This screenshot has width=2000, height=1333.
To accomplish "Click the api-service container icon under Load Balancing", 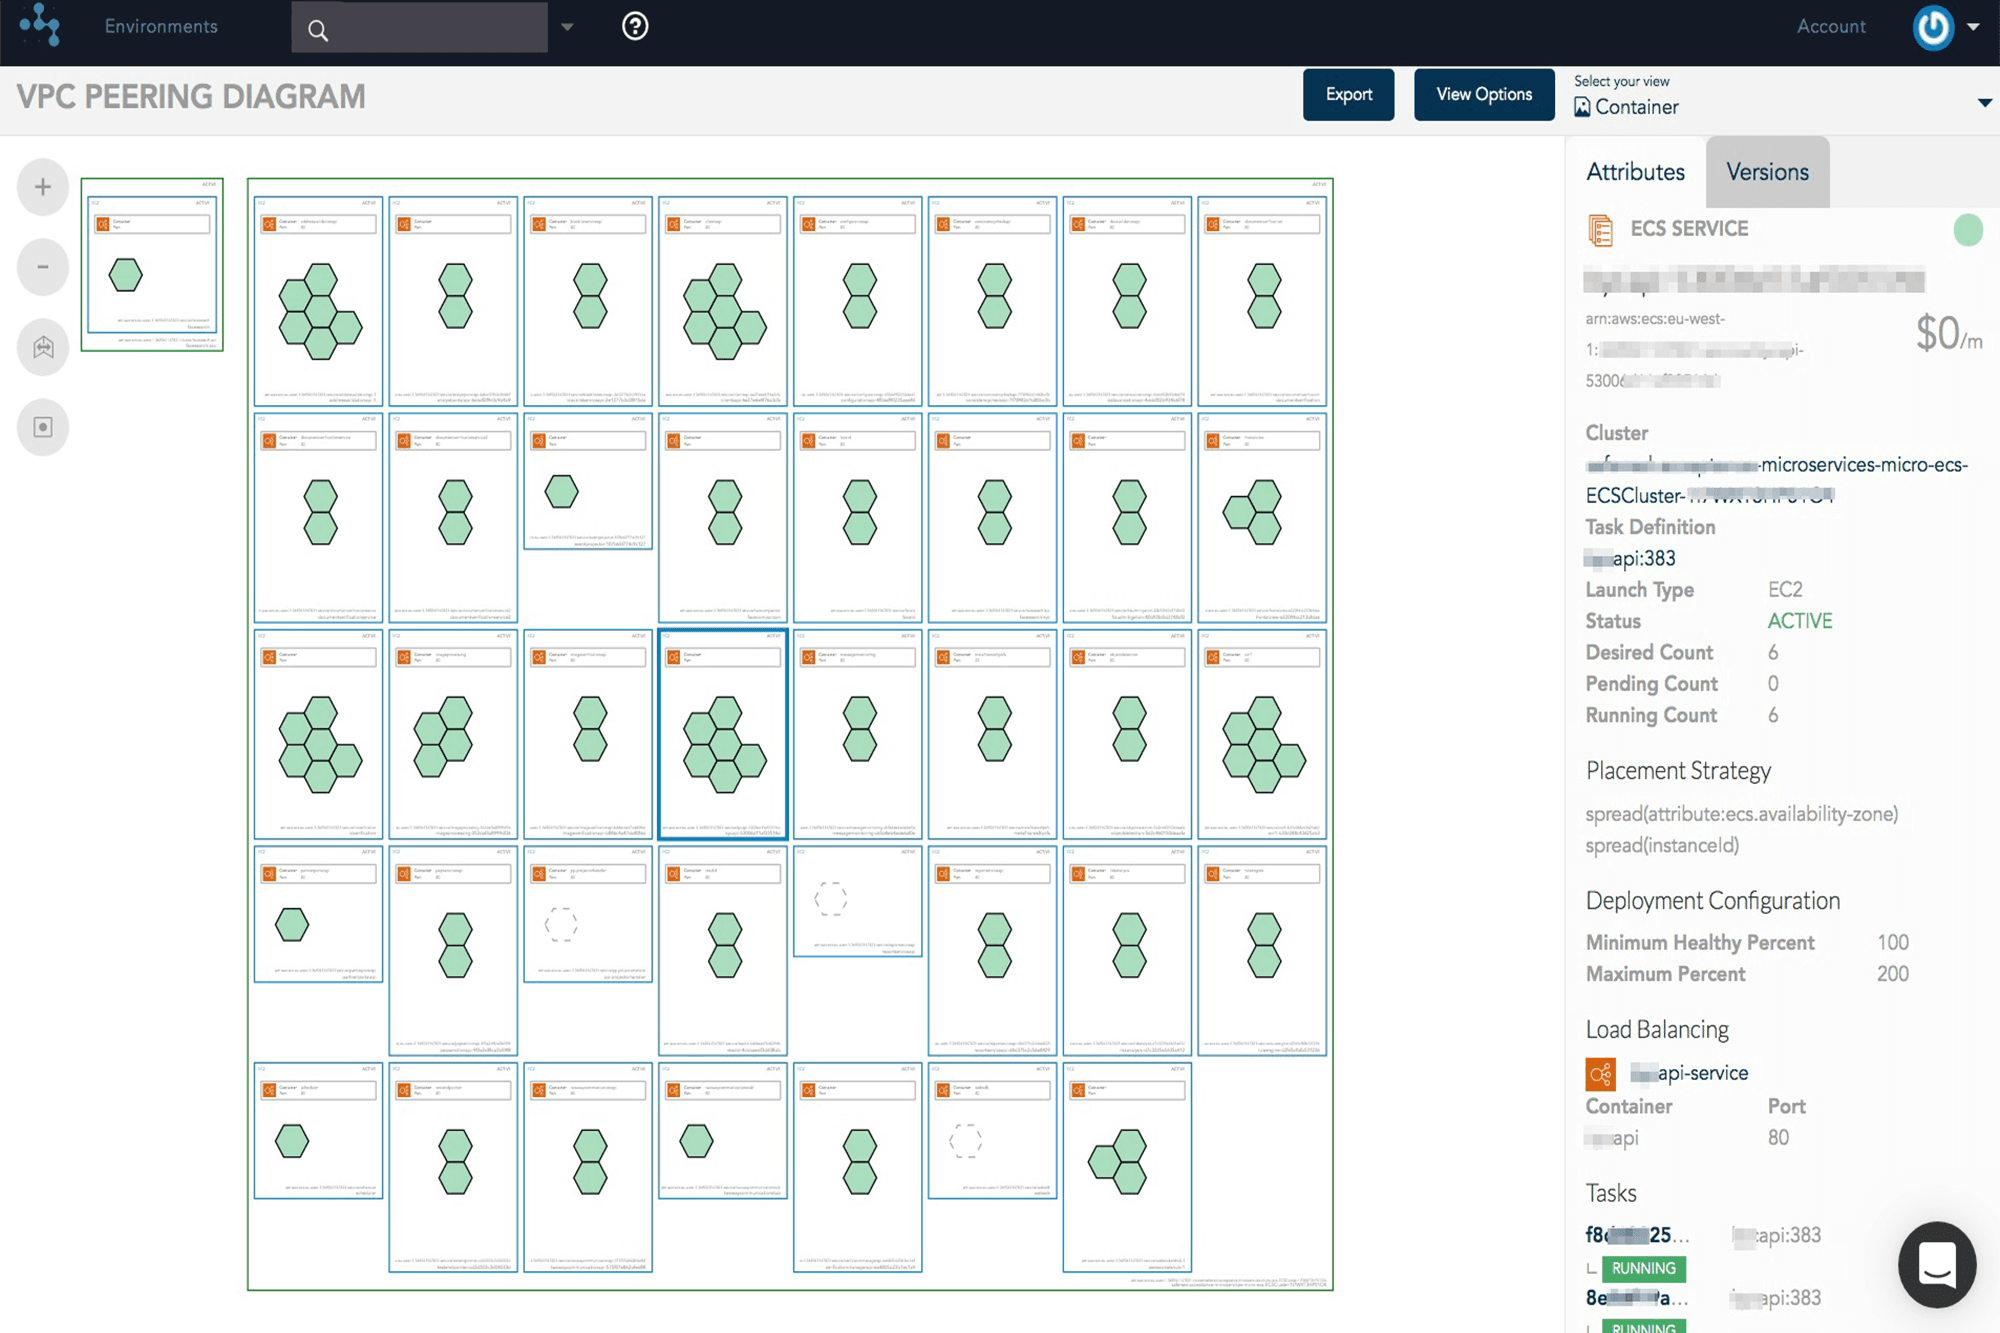I will coord(1600,1073).
